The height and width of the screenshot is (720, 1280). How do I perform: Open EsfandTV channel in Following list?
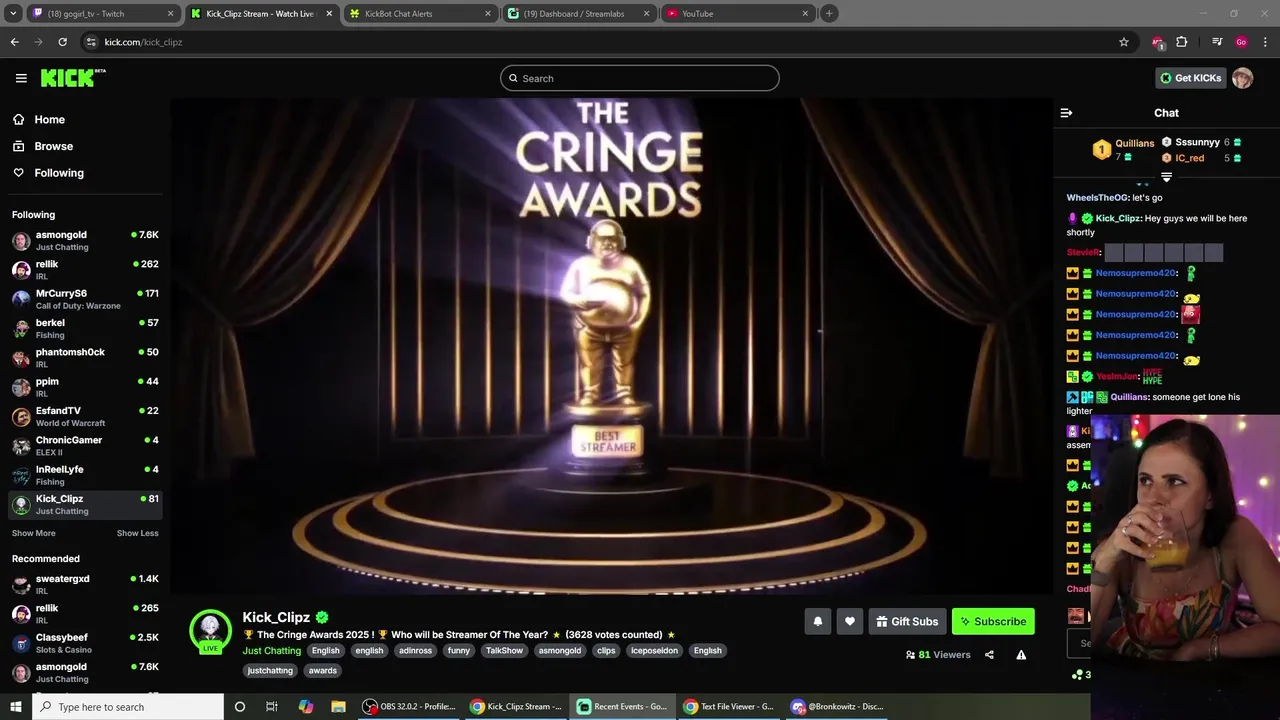[x=85, y=416]
